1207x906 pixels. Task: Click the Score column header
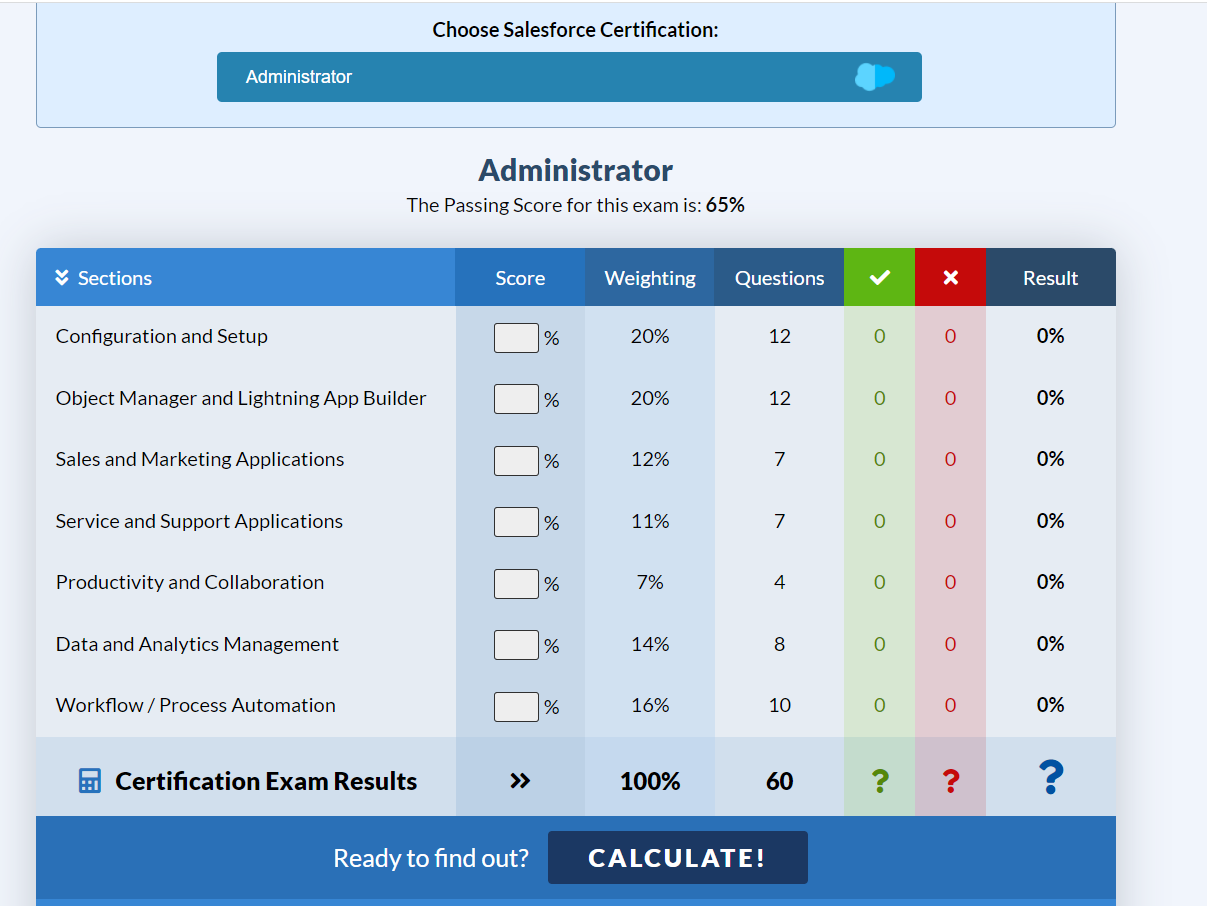click(x=520, y=278)
